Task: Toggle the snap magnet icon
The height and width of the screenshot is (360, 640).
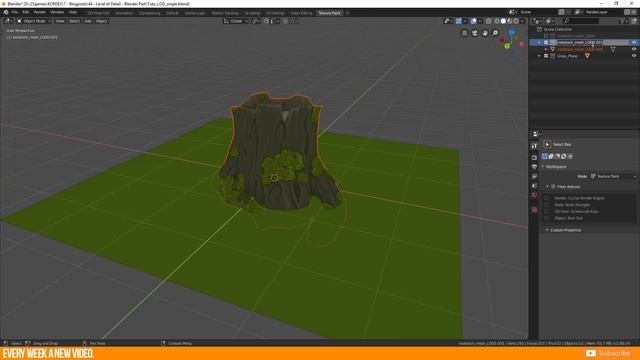Action: pyautogui.click(x=266, y=21)
